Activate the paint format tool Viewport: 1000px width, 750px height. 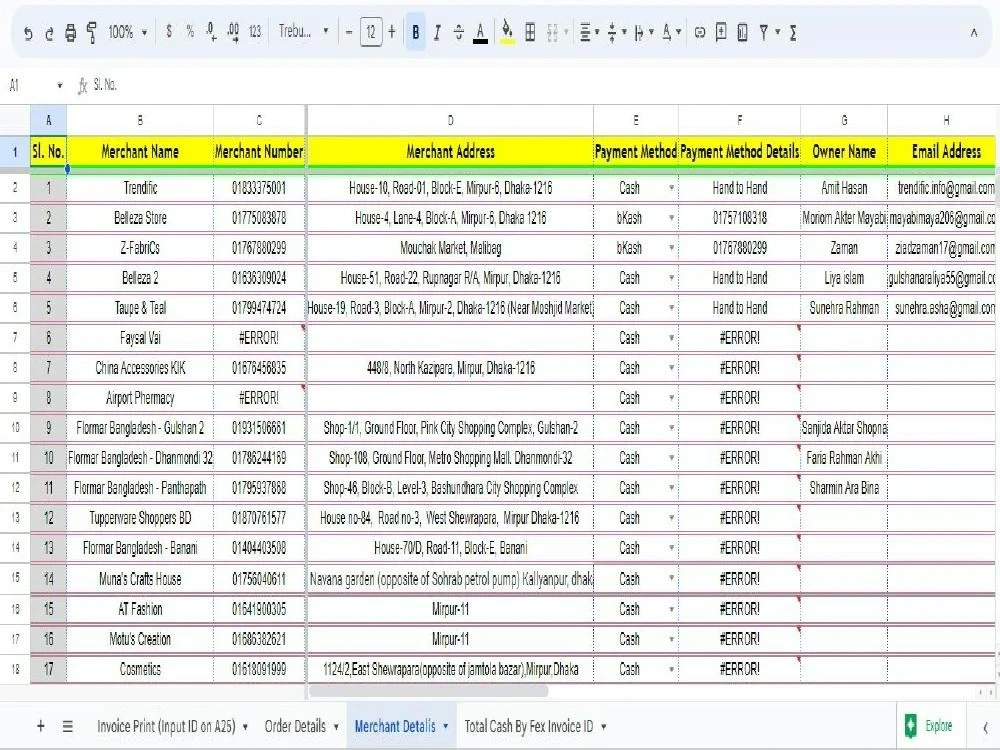[92, 33]
